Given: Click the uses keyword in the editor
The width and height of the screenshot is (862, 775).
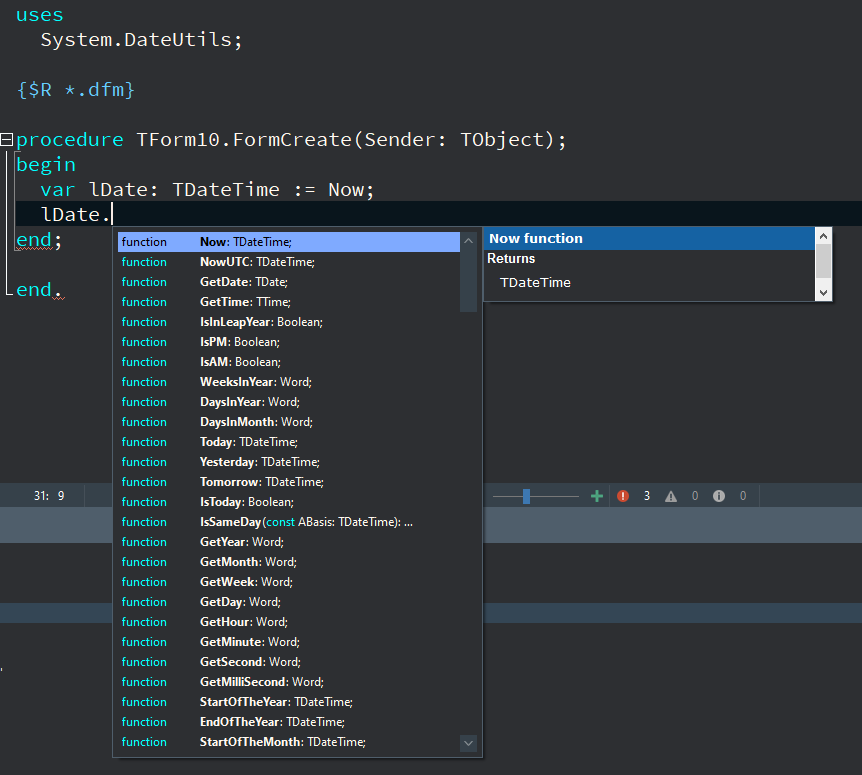Looking at the screenshot, I should 40,15.
